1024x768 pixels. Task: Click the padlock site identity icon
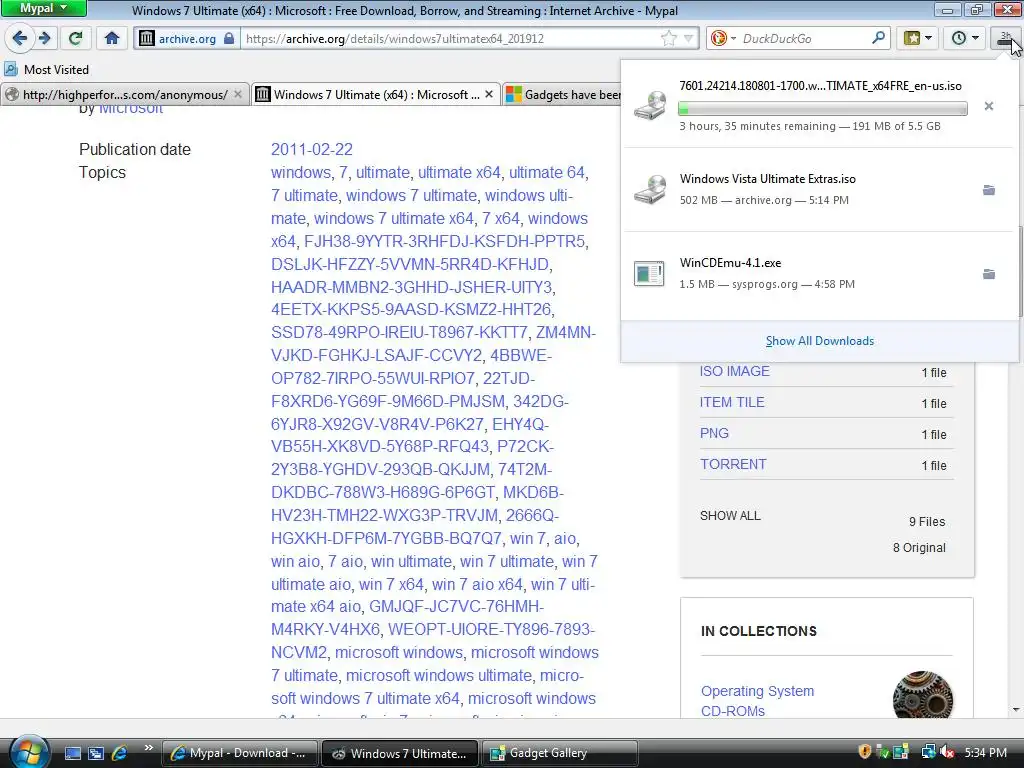click(x=229, y=39)
